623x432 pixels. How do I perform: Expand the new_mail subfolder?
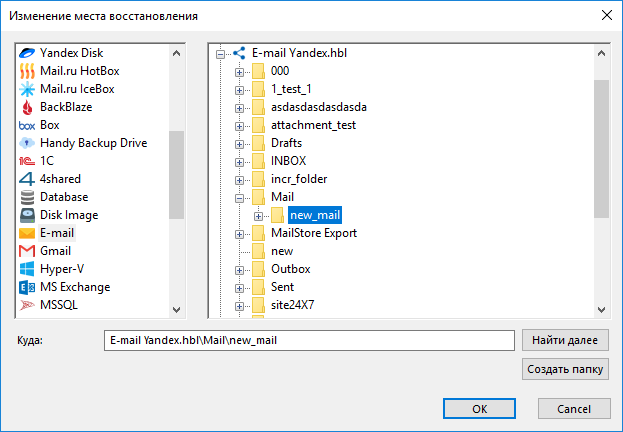pyautogui.click(x=258, y=216)
